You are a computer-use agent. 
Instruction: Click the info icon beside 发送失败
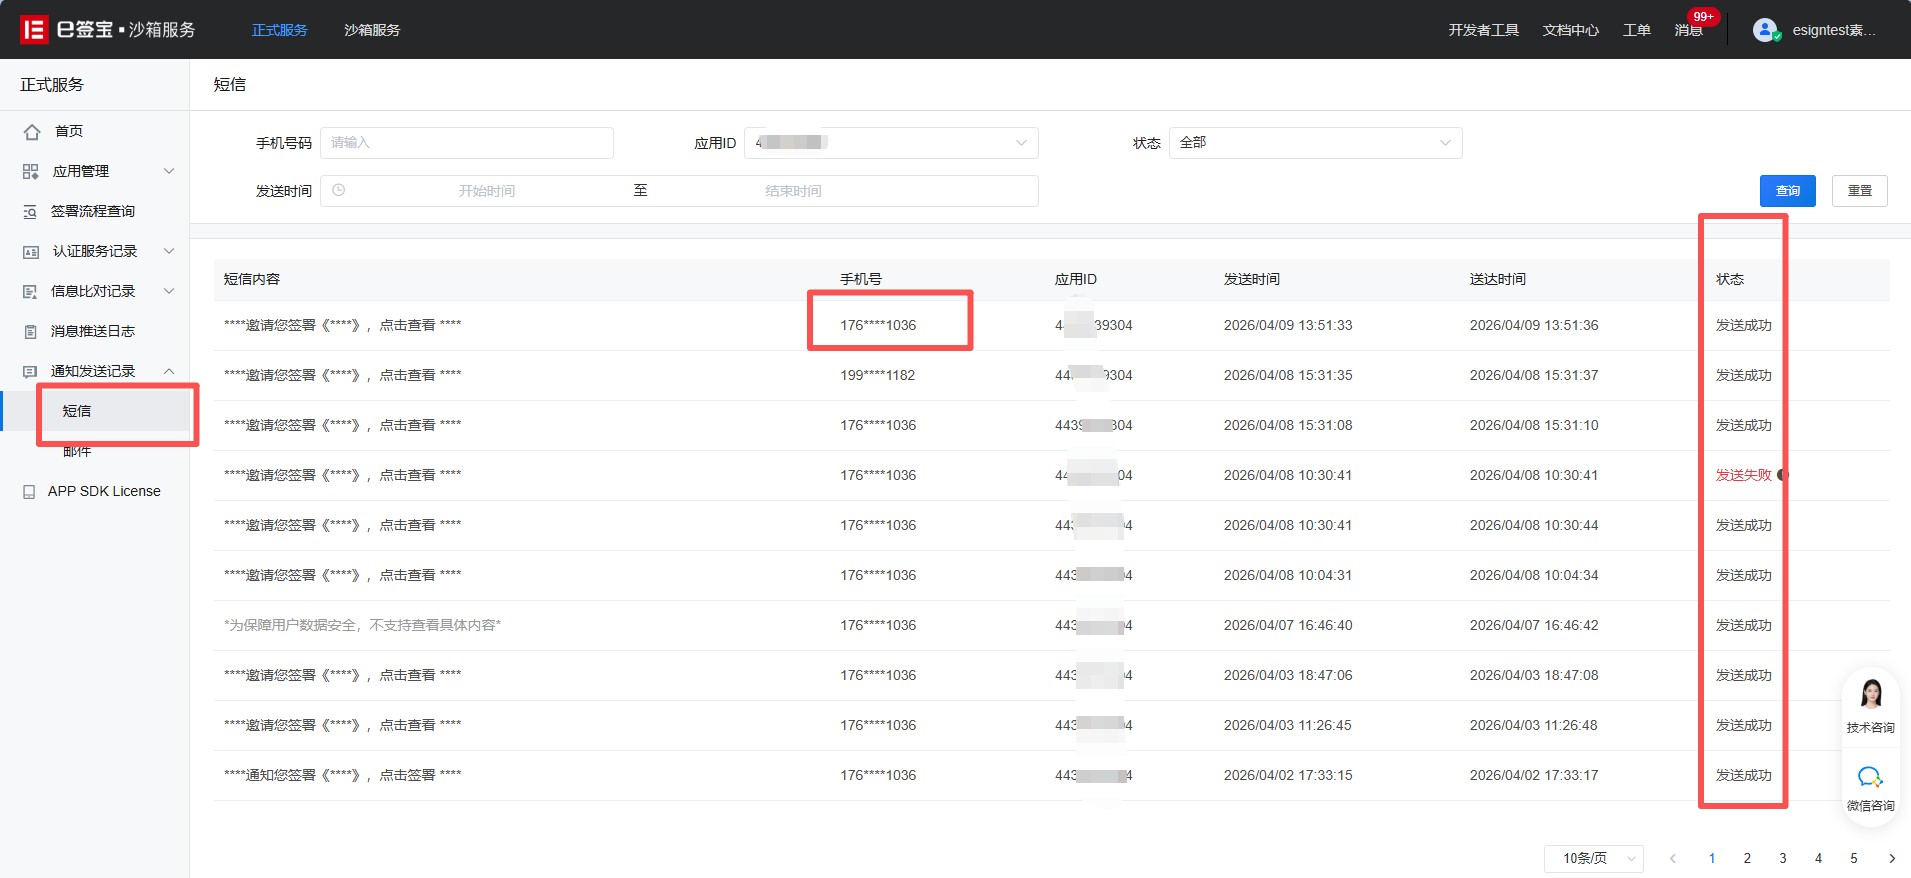(1782, 475)
